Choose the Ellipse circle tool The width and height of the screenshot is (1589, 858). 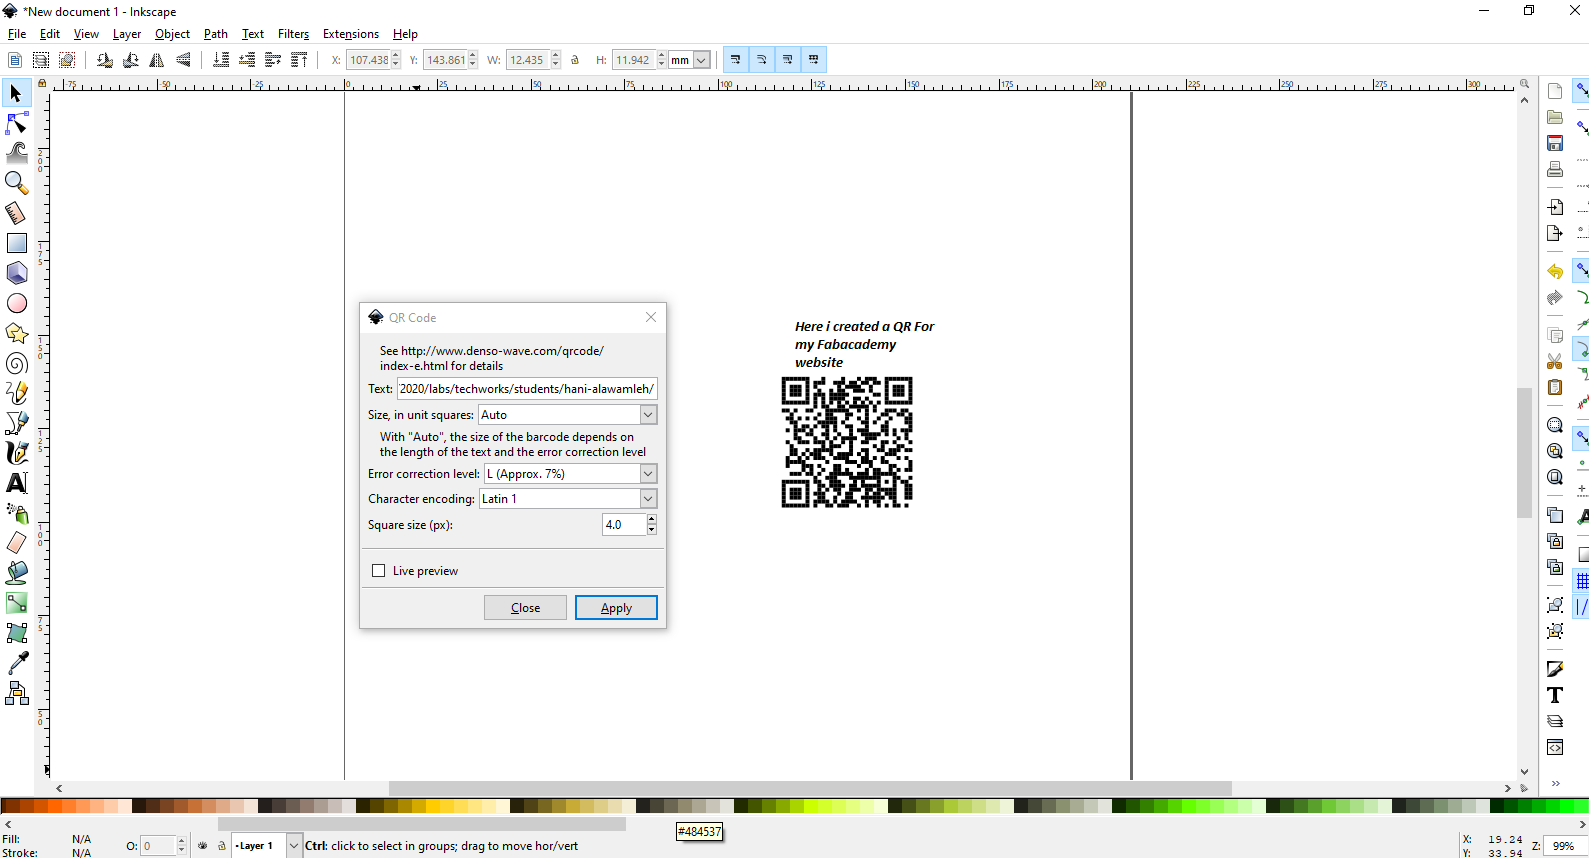coord(16,303)
